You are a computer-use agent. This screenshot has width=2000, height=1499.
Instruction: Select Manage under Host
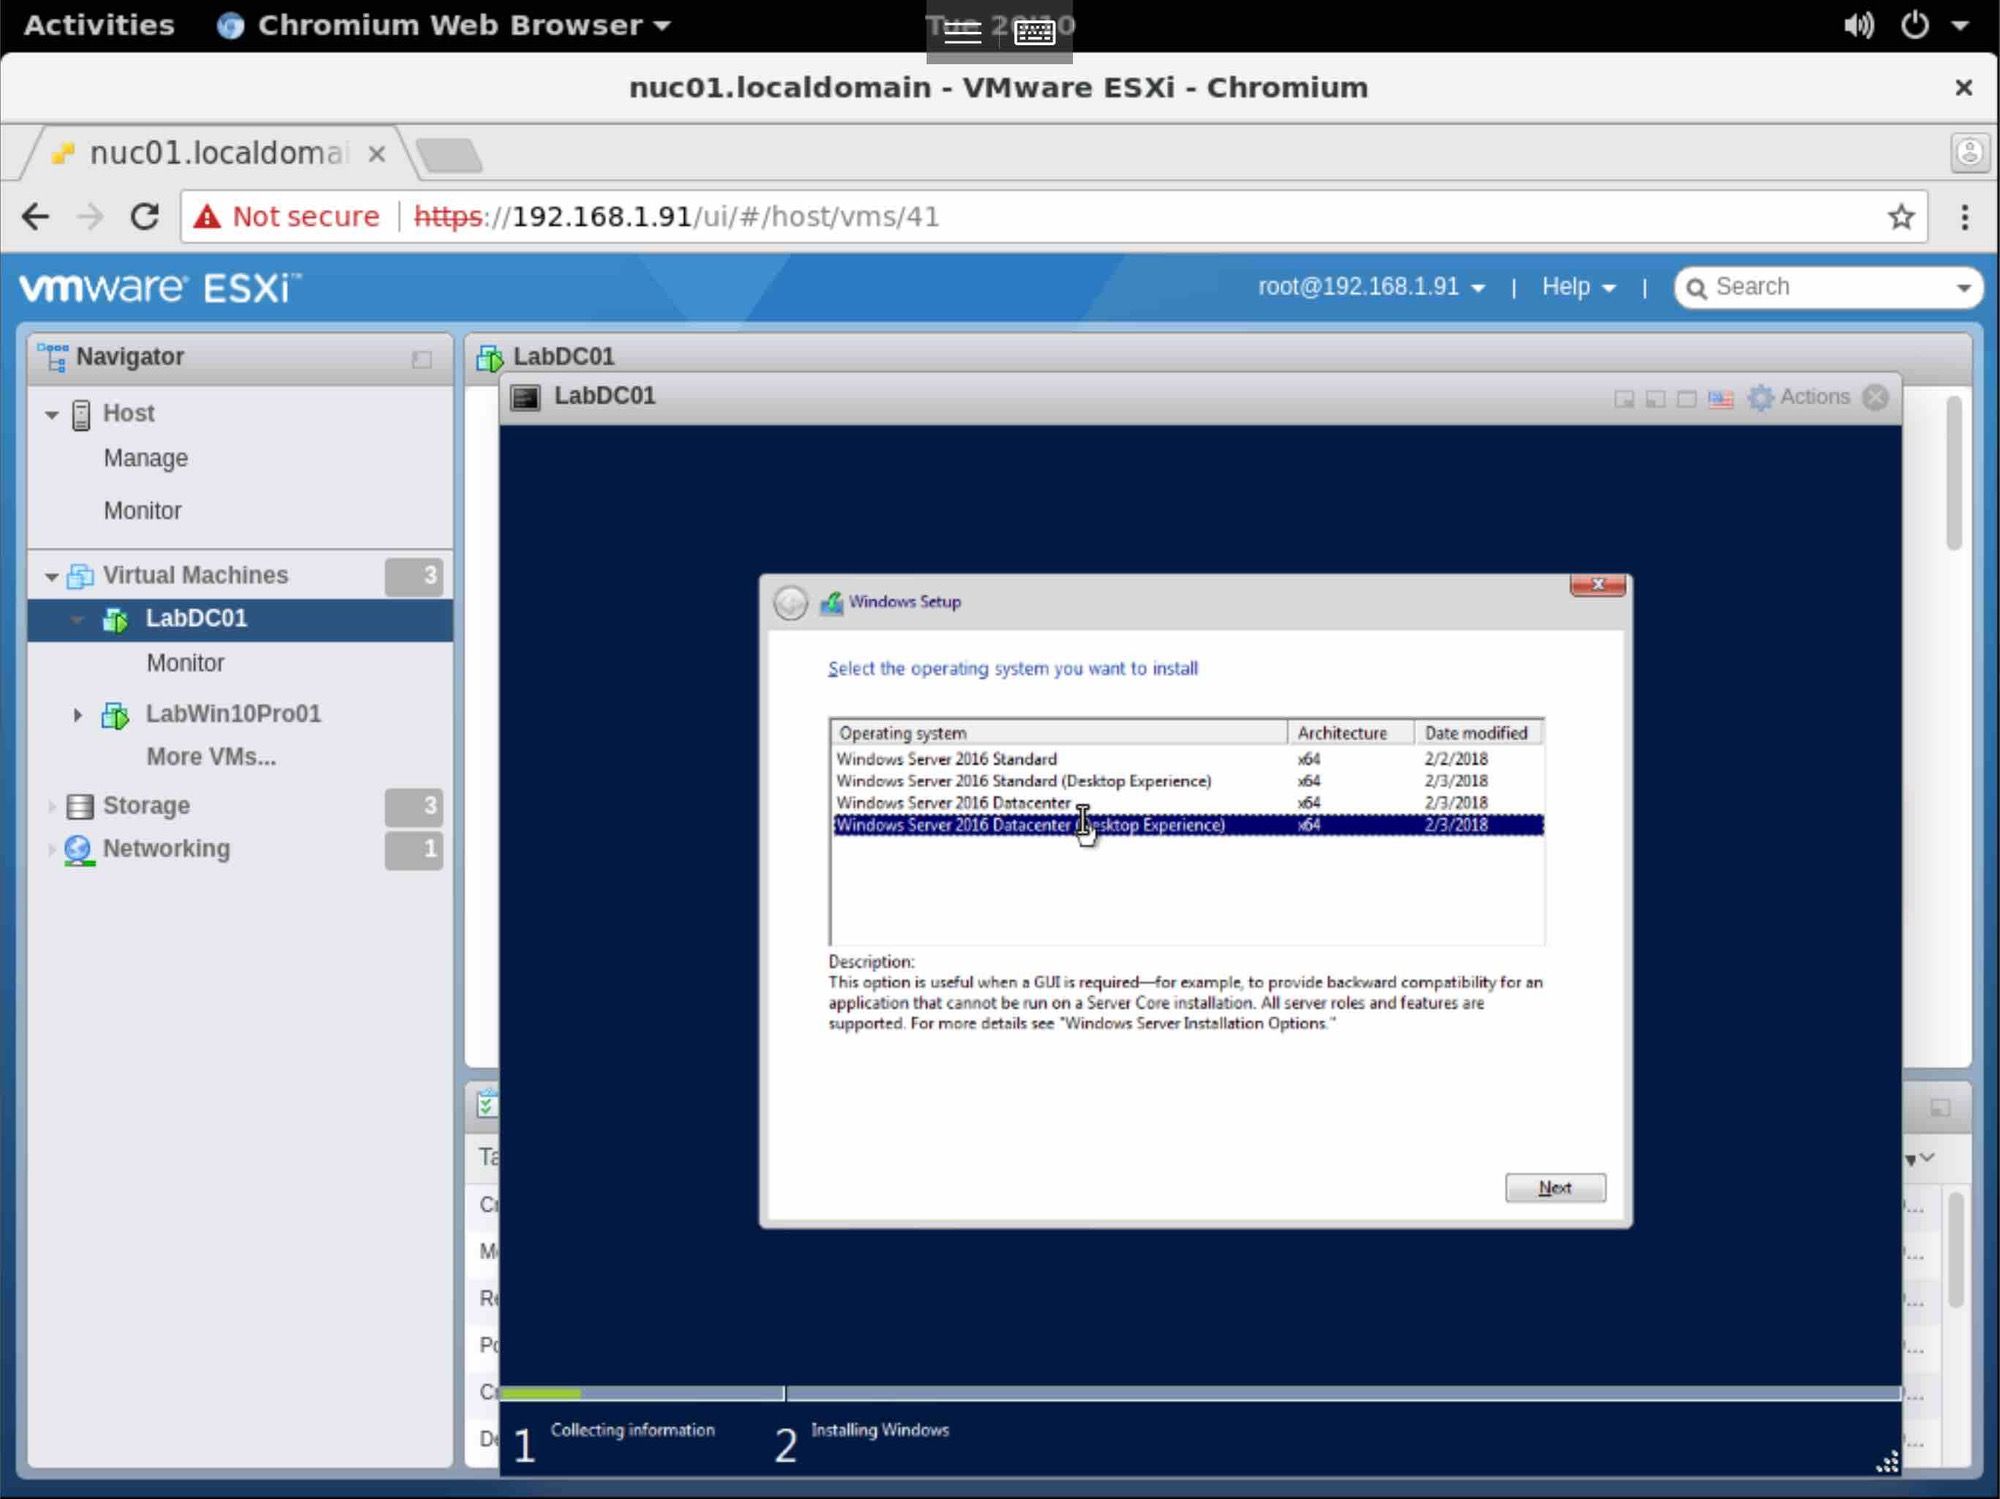[146, 459]
